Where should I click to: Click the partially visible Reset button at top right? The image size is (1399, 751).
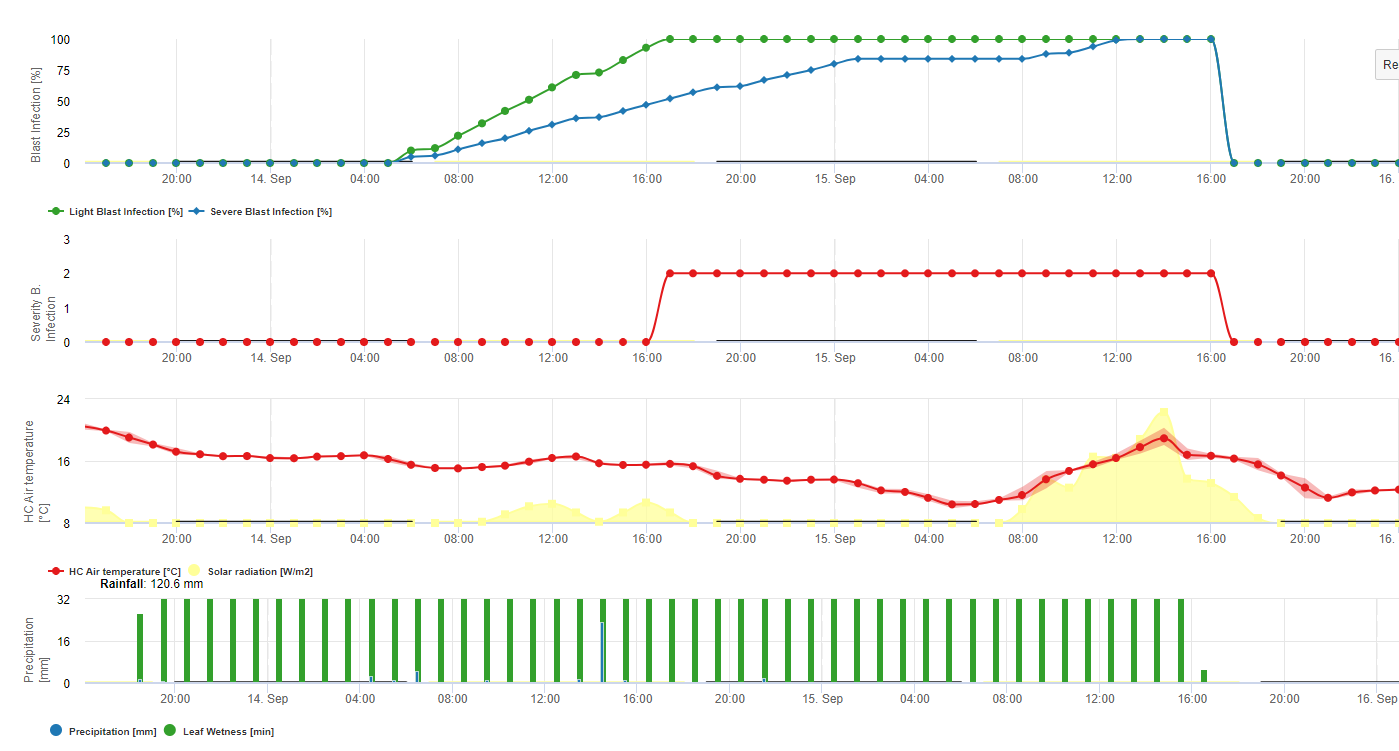pos(1388,64)
